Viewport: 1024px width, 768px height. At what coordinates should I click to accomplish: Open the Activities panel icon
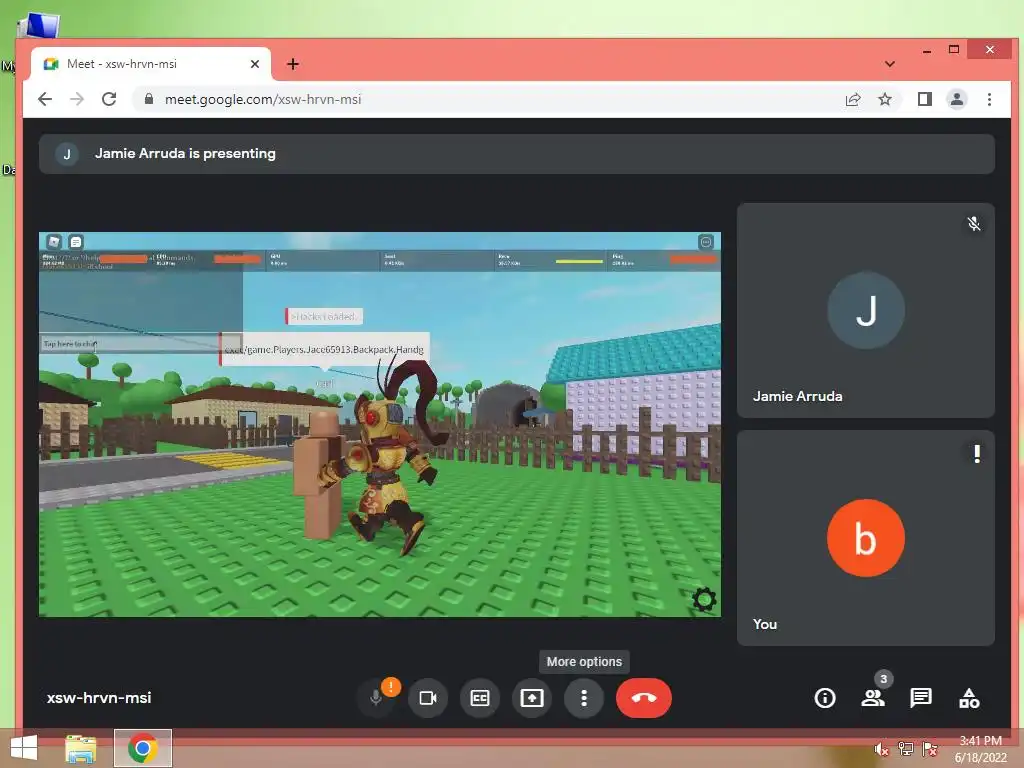tap(969, 698)
